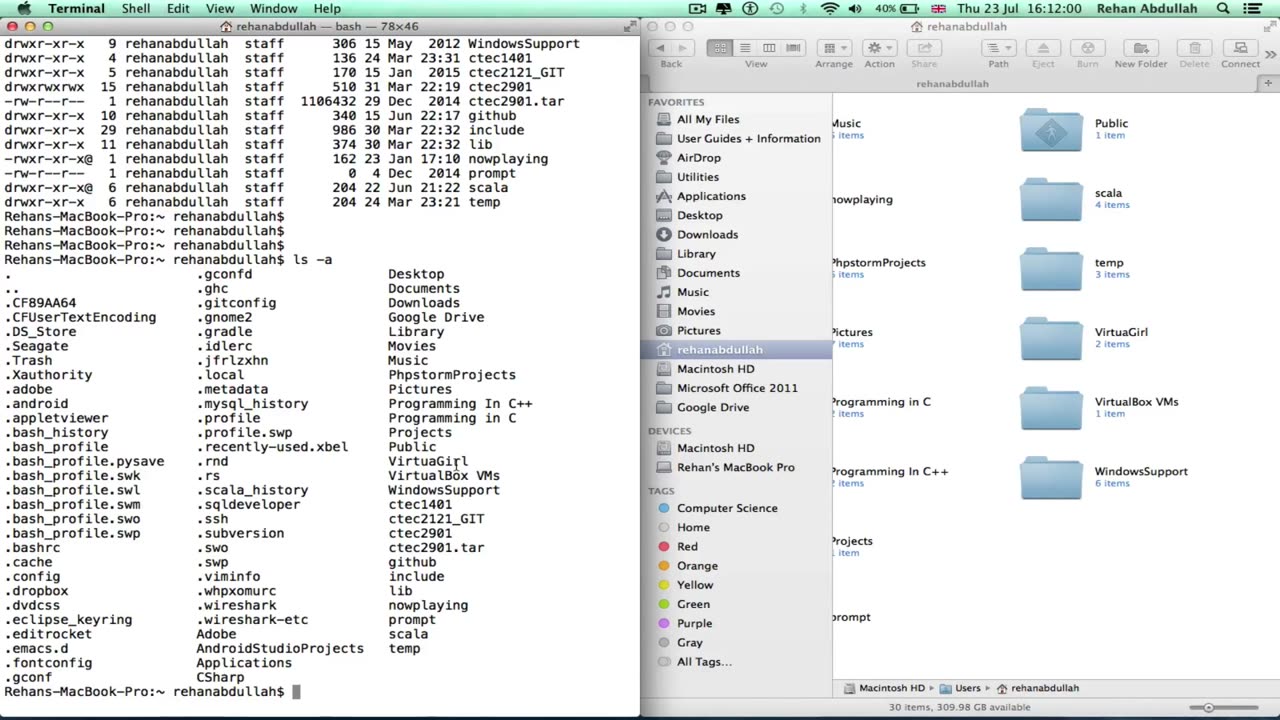Click the Share toolbar icon
The height and width of the screenshot is (720, 1280).
924,48
